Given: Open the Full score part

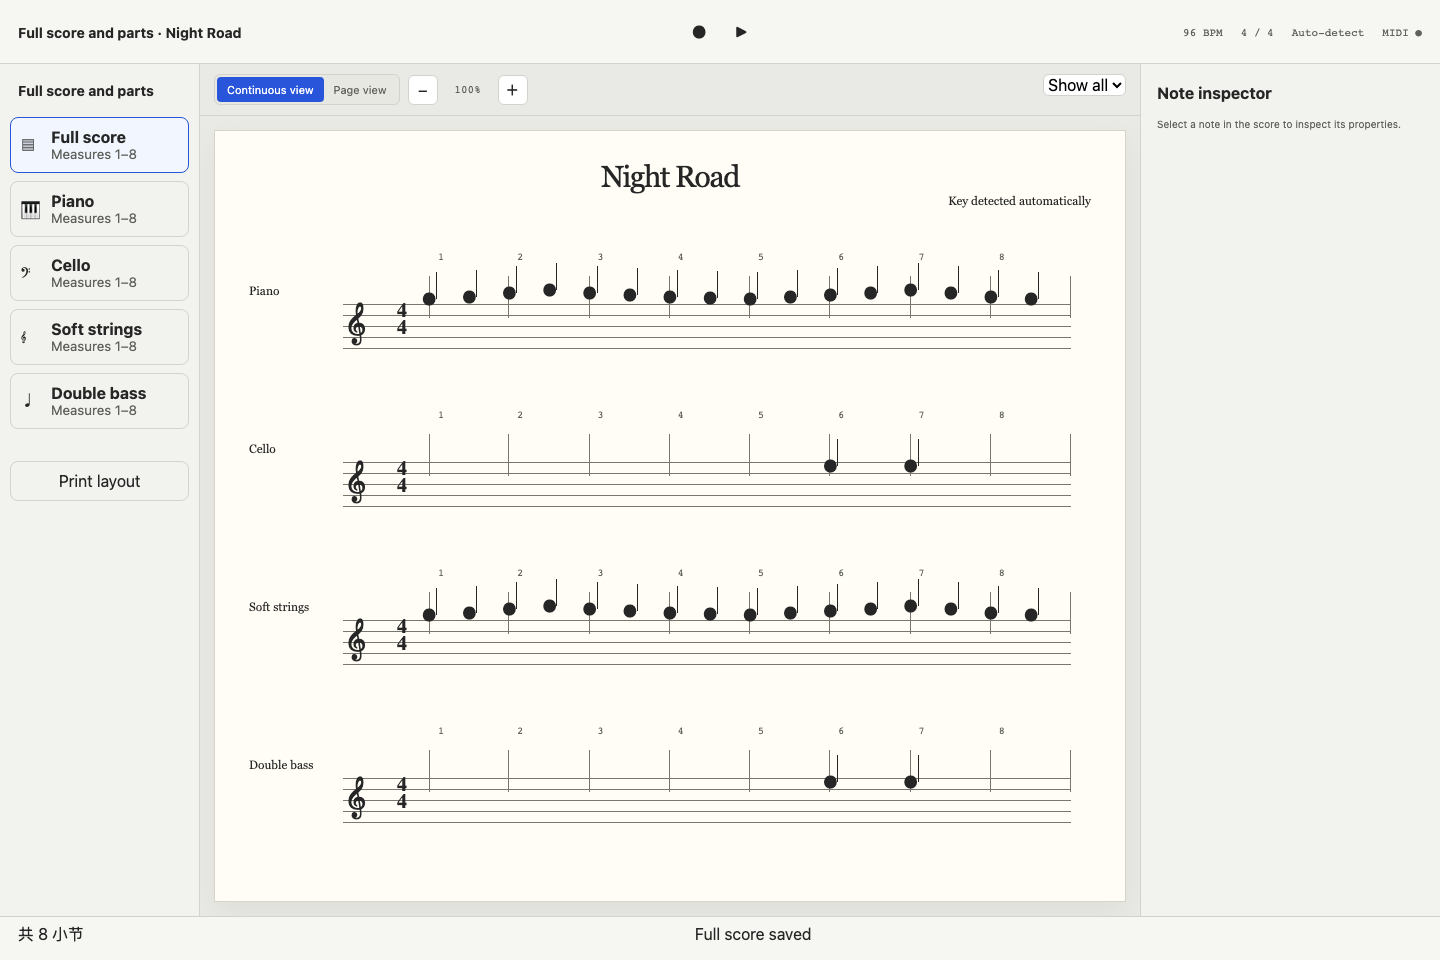Looking at the screenshot, I should coord(99,145).
